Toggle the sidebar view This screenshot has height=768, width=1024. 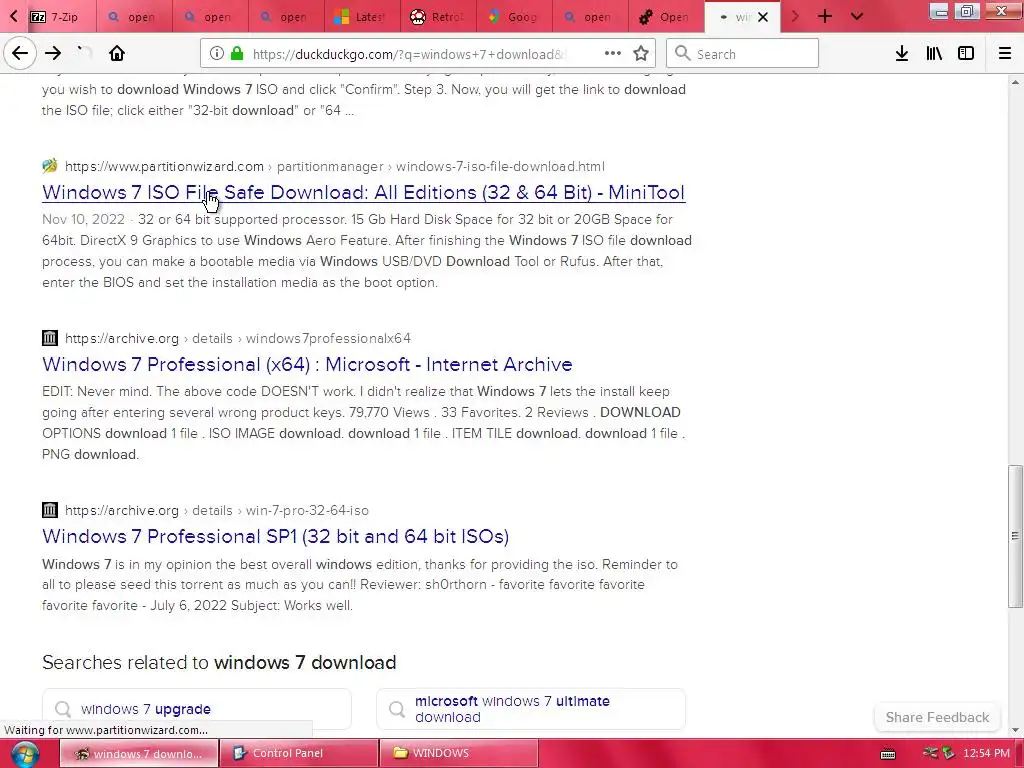966,54
